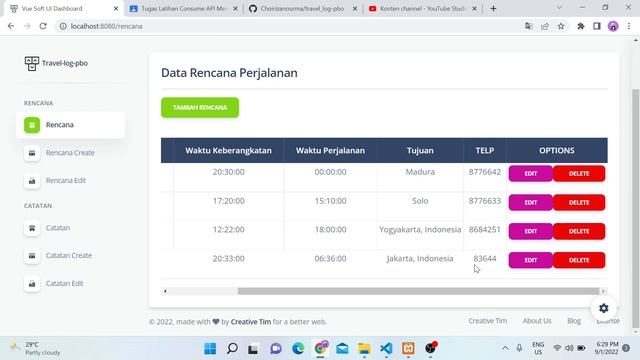Delete the Yogyakarta, Indonesia row
This screenshot has width=640, height=360.
tap(579, 231)
